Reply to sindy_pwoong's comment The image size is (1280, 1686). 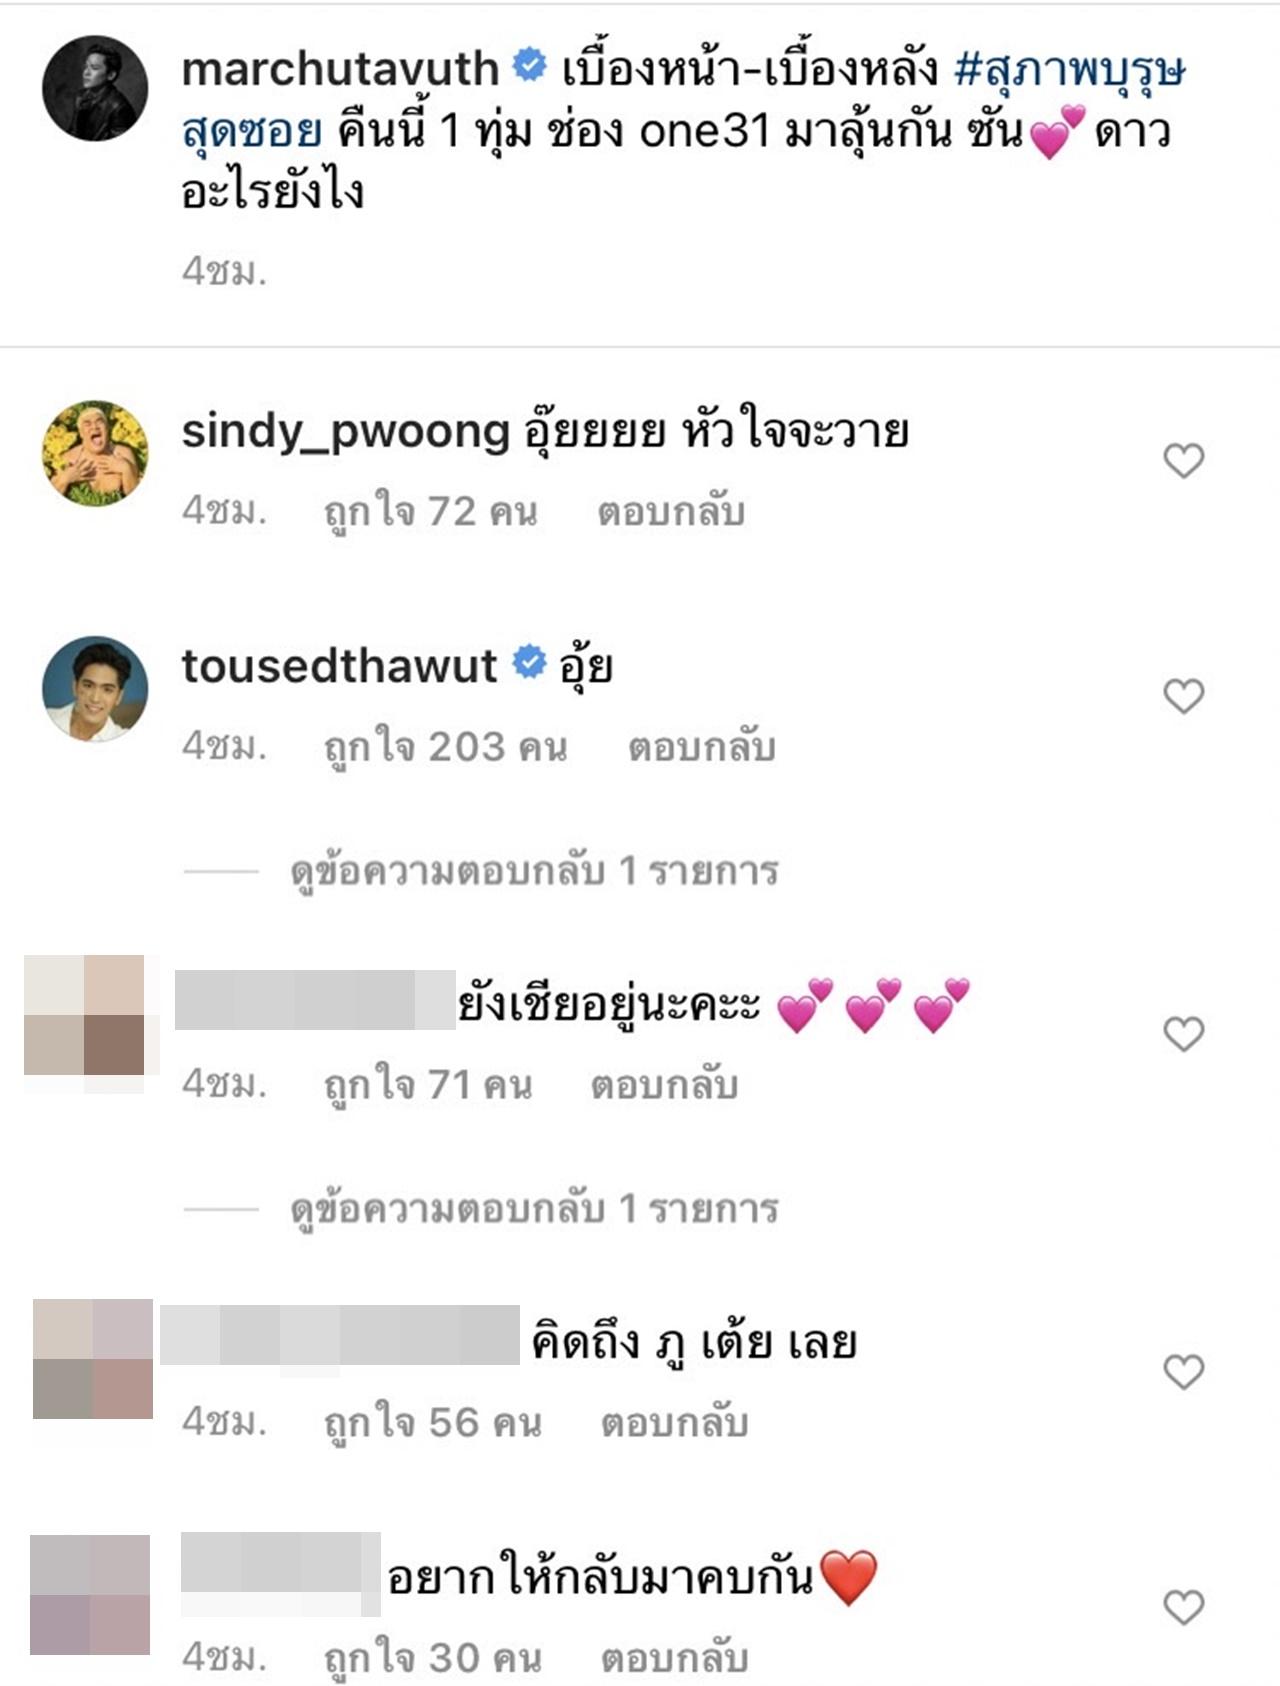click(x=671, y=512)
